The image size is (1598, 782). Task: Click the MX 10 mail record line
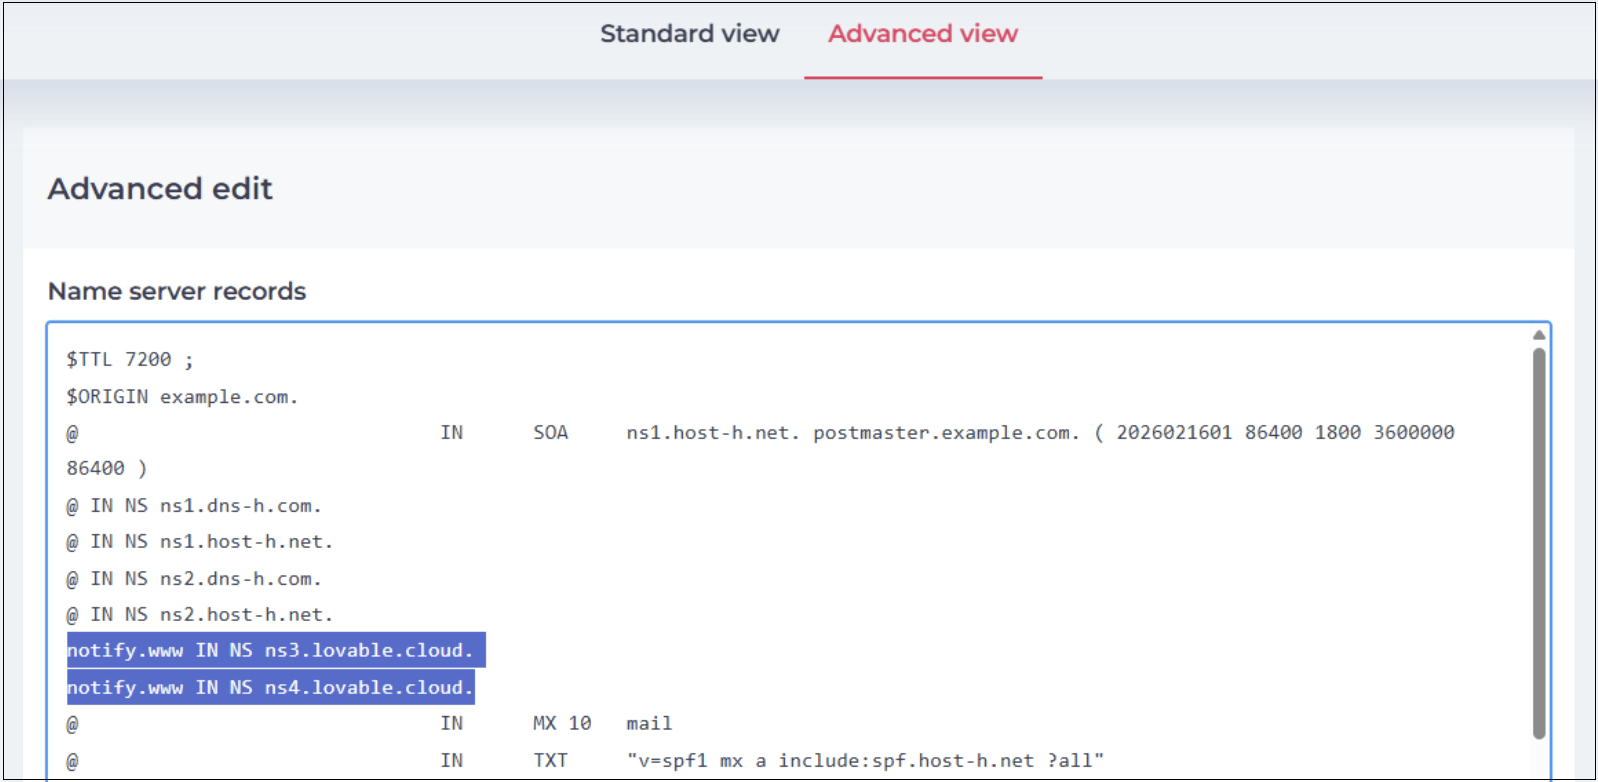pyautogui.click(x=369, y=723)
